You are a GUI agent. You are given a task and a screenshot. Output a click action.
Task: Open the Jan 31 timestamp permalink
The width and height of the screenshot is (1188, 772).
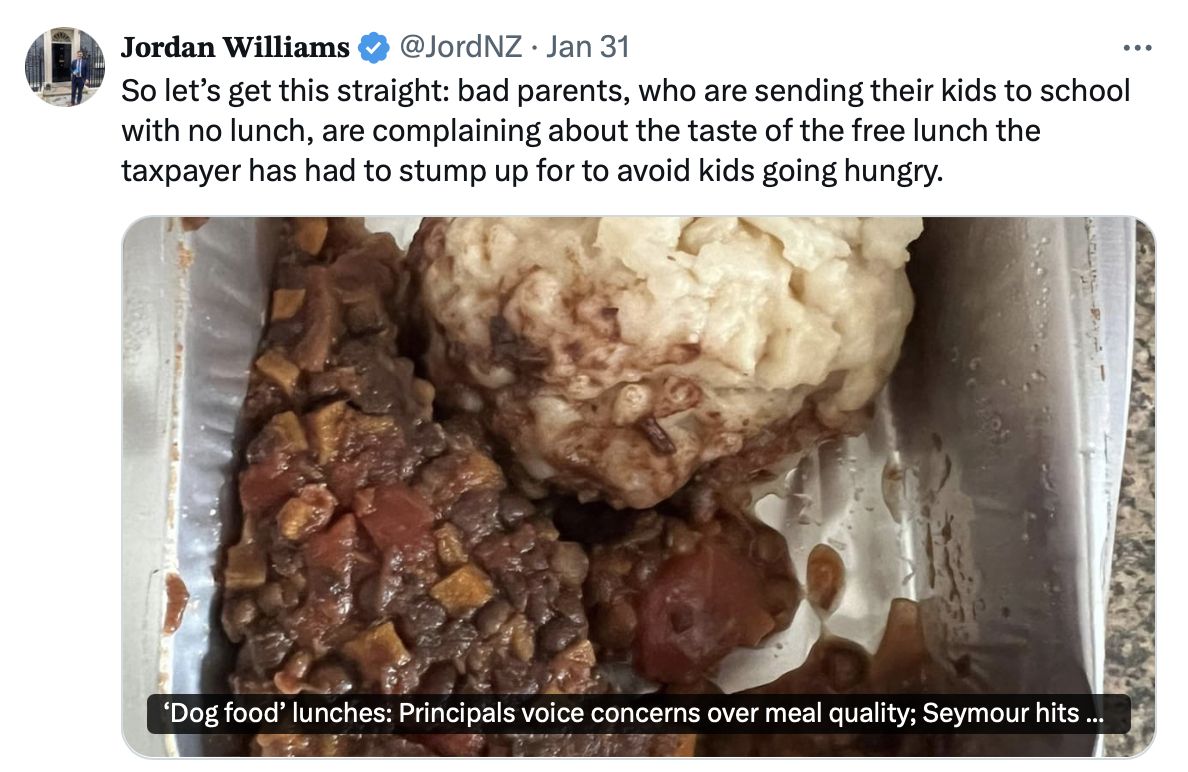click(588, 47)
